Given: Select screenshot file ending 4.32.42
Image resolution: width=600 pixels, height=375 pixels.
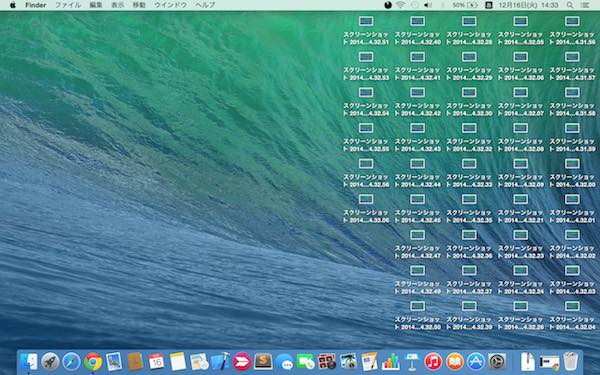Looking at the screenshot, I should [417, 102].
